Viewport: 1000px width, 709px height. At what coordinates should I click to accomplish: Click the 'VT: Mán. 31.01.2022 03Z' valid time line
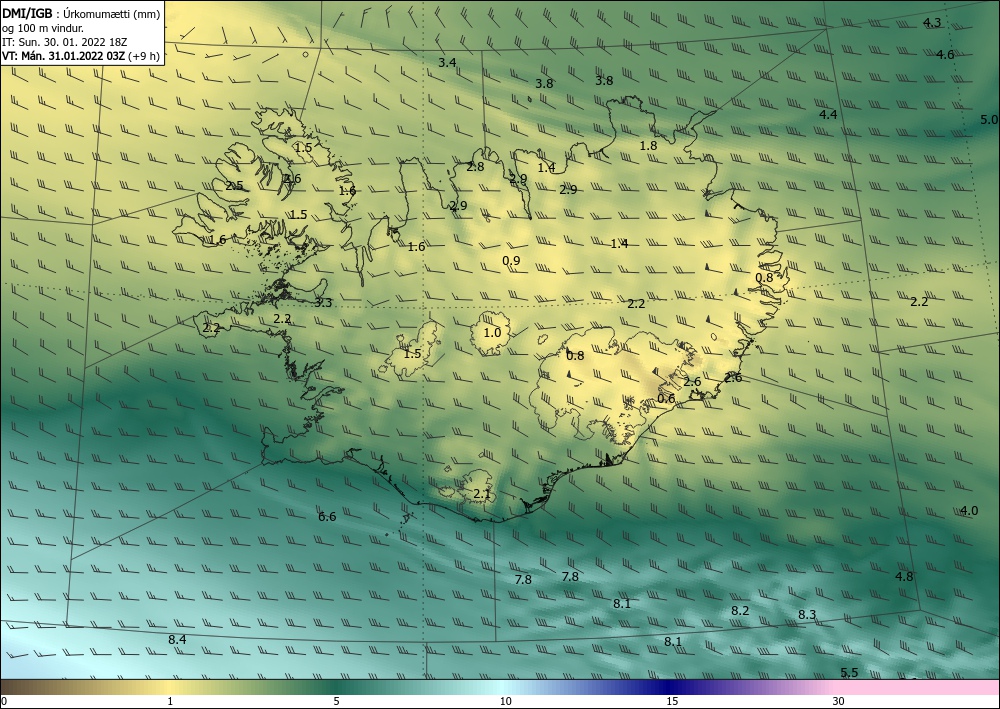81,56
